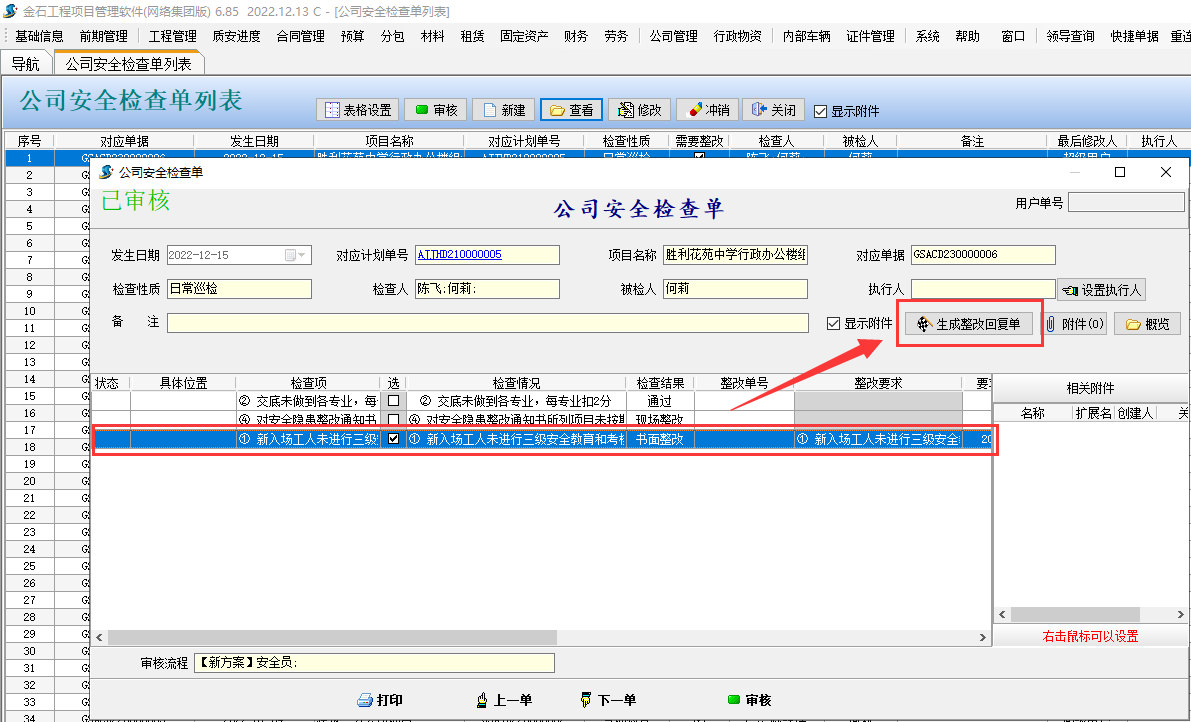The width and height of the screenshot is (1191, 722).
Task: Click the 打印 printer icon button
Action: (380, 700)
